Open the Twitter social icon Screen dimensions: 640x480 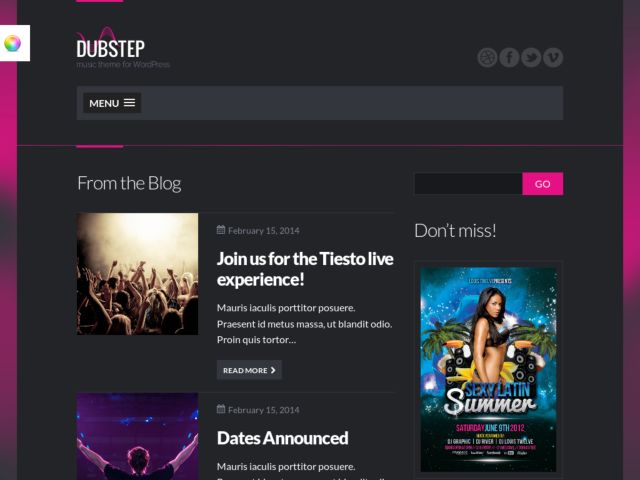pos(531,58)
